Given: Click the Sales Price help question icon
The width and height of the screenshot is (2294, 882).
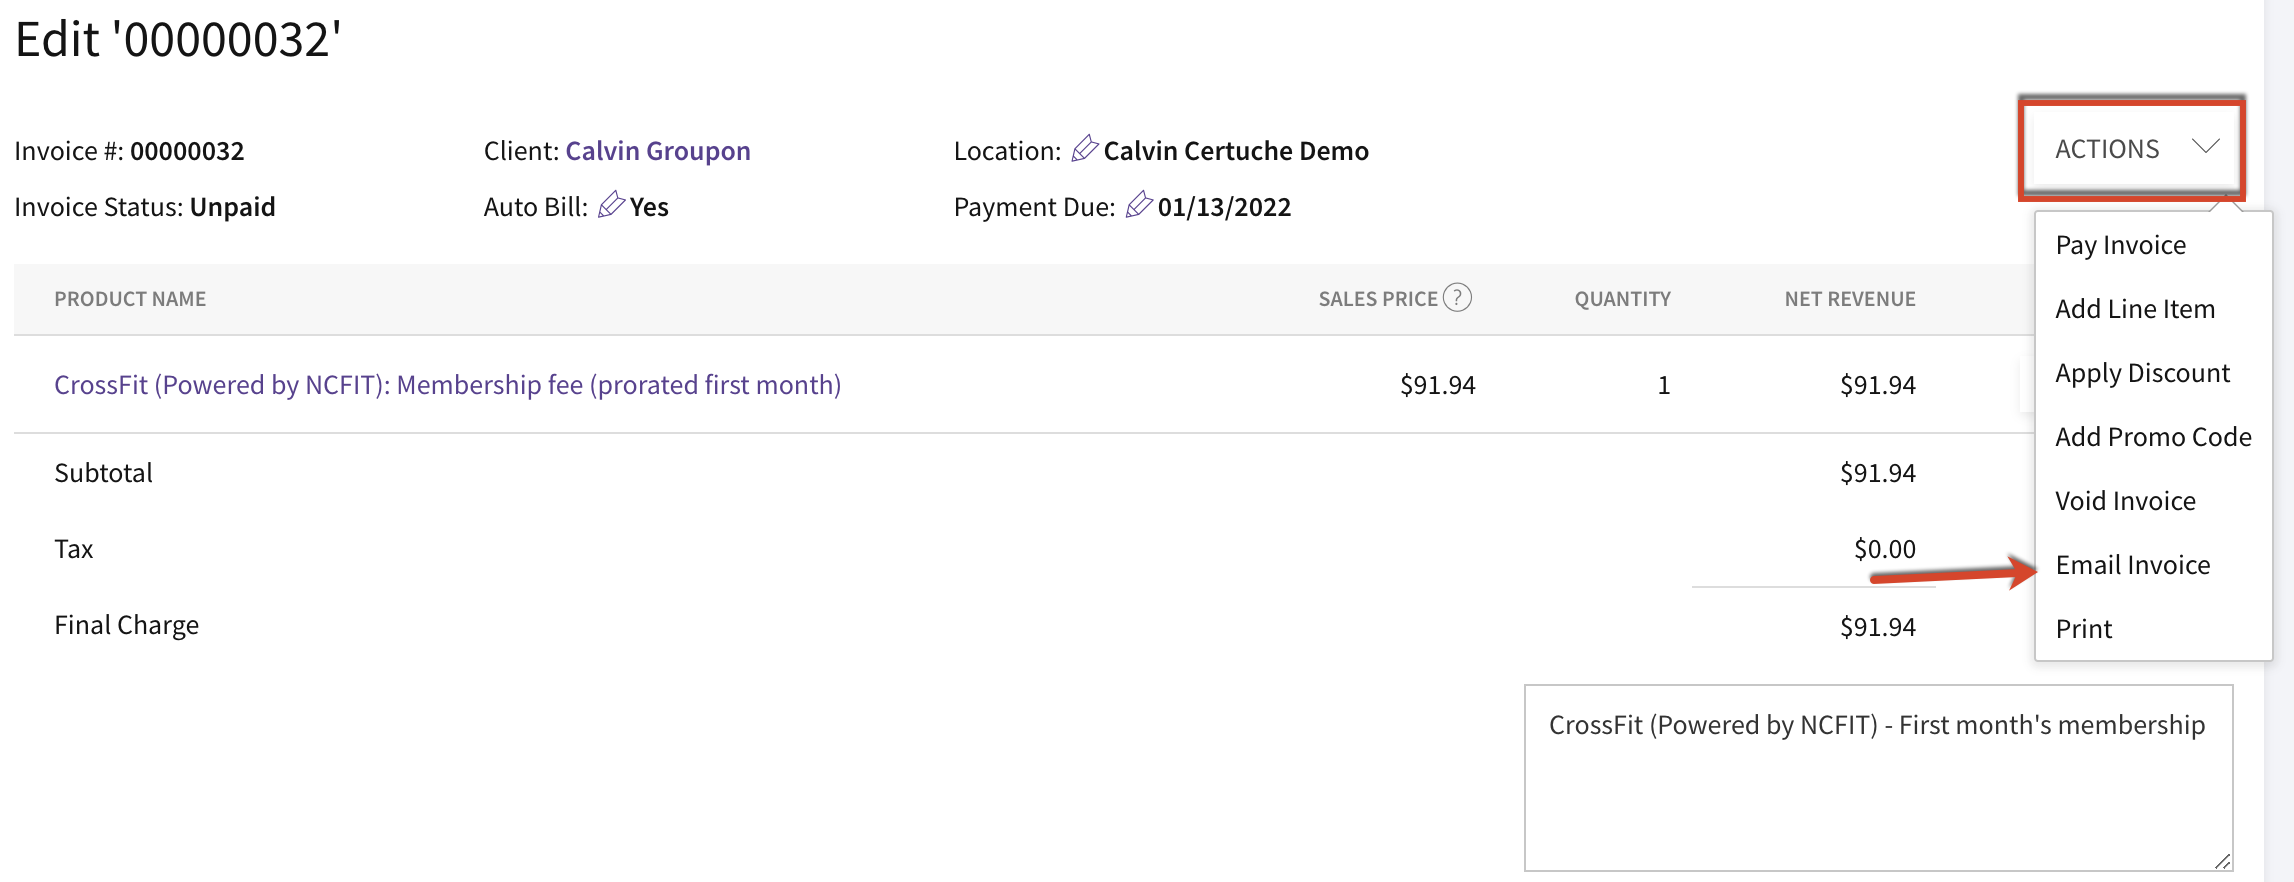Looking at the screenshot, I should (x=1457, y=298).
